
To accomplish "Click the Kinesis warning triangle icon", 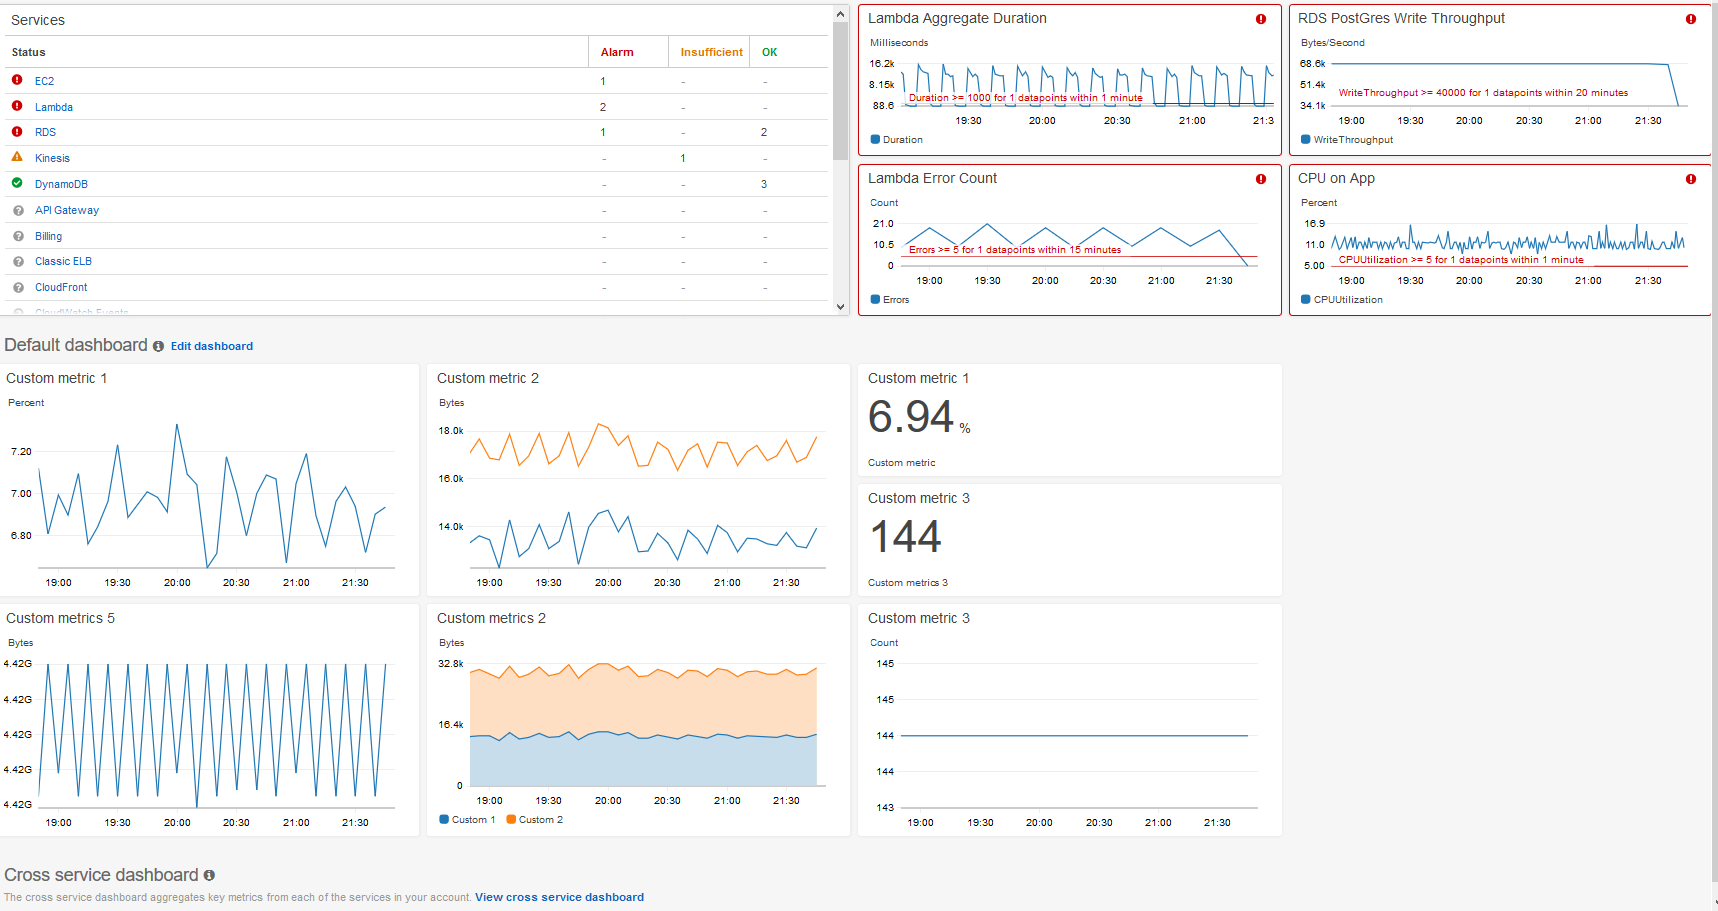I will (17, 157).
